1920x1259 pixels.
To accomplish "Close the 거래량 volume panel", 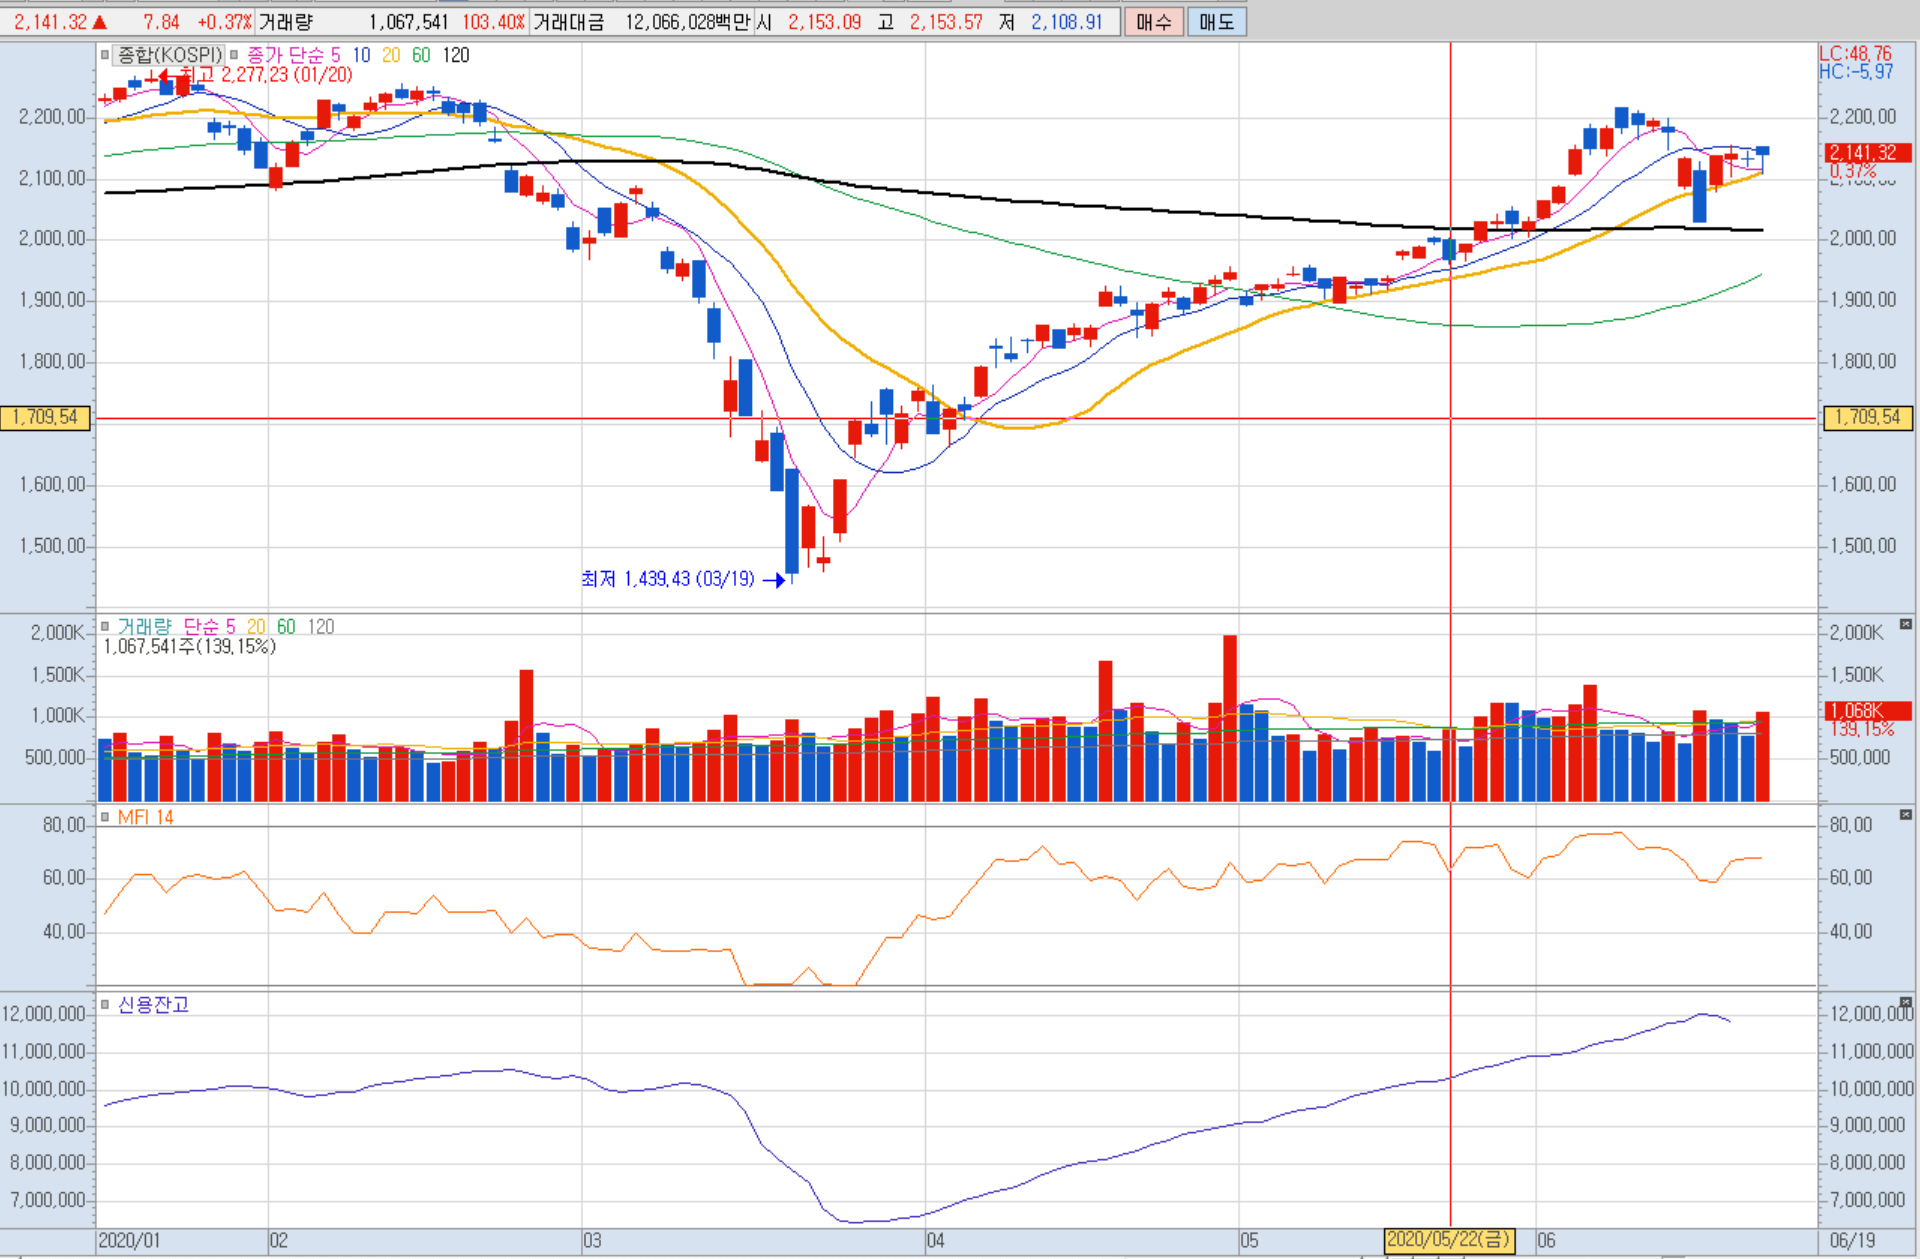I will point(1905,624).
